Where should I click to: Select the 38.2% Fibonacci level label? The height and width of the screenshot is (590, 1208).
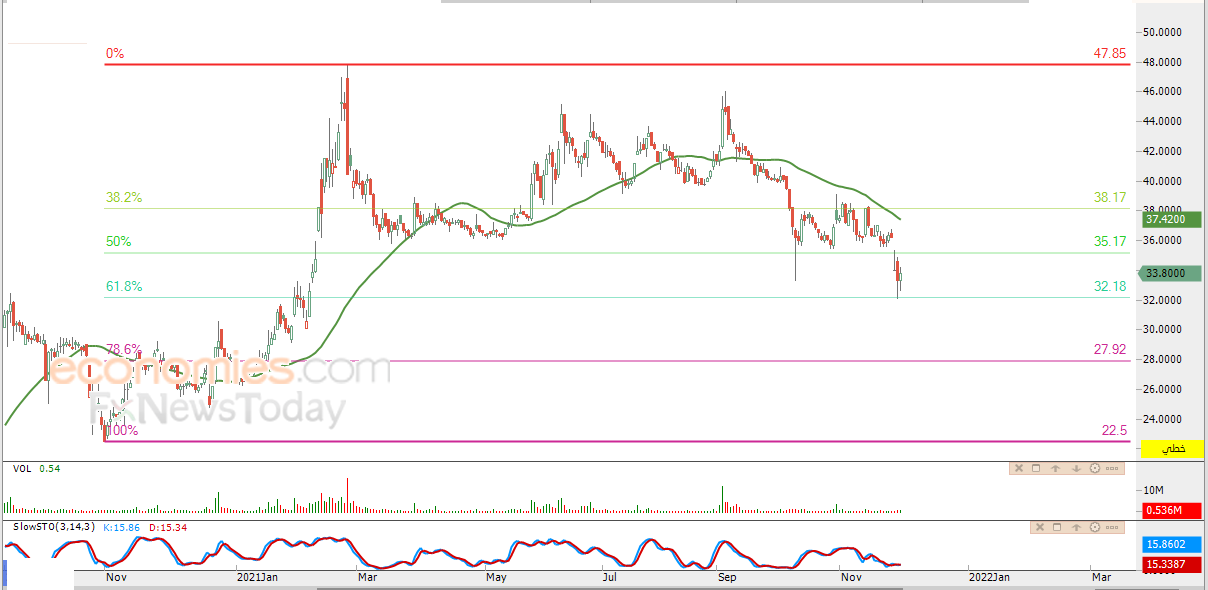(124, 198)
